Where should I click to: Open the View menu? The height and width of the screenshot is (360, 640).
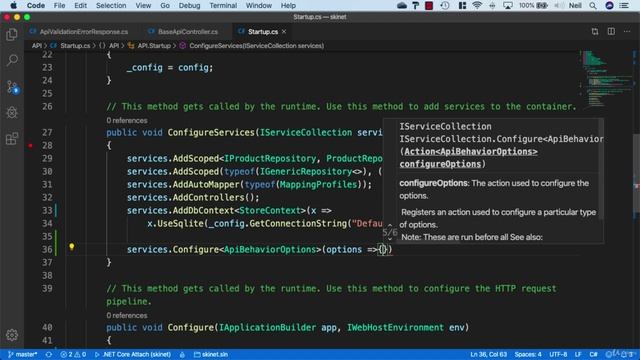tap(143, 5)
